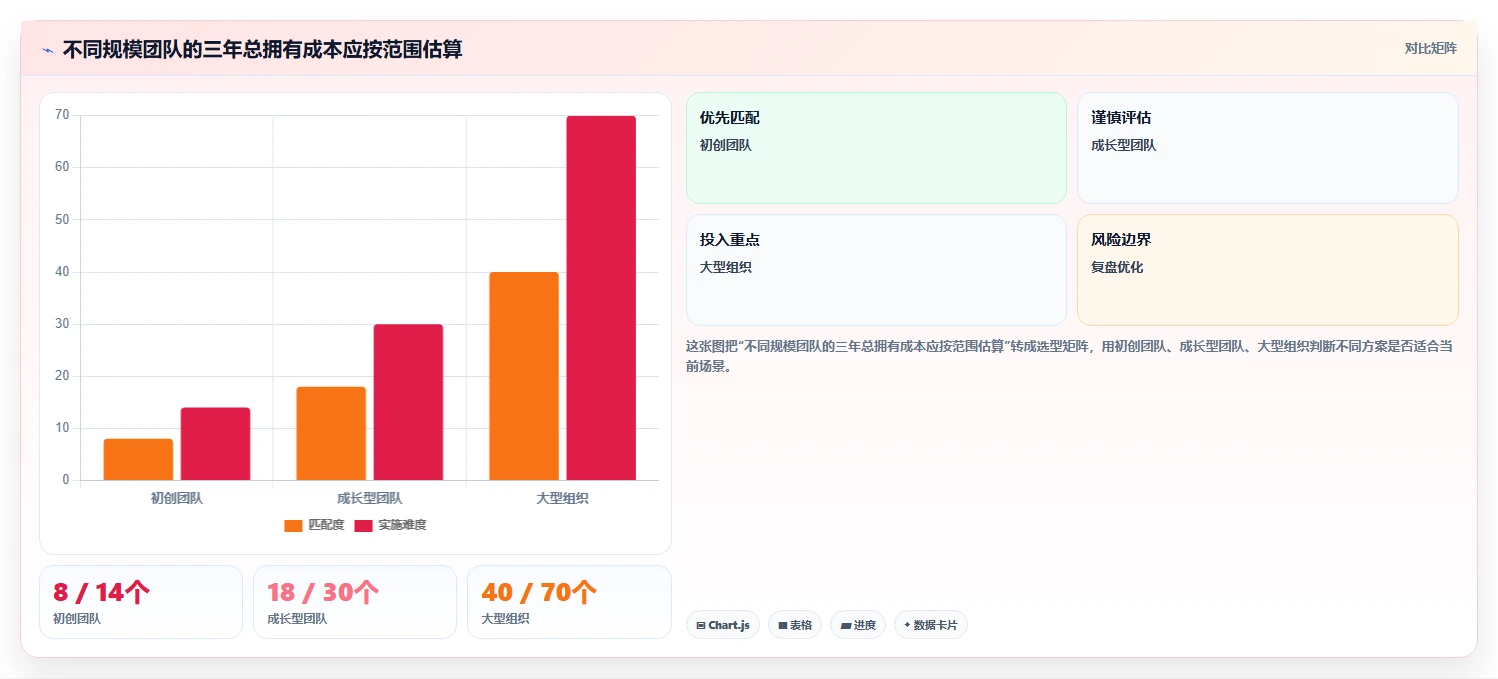Click the orange 匹配度 bar for 成长型团队

[x=331, y=433]
